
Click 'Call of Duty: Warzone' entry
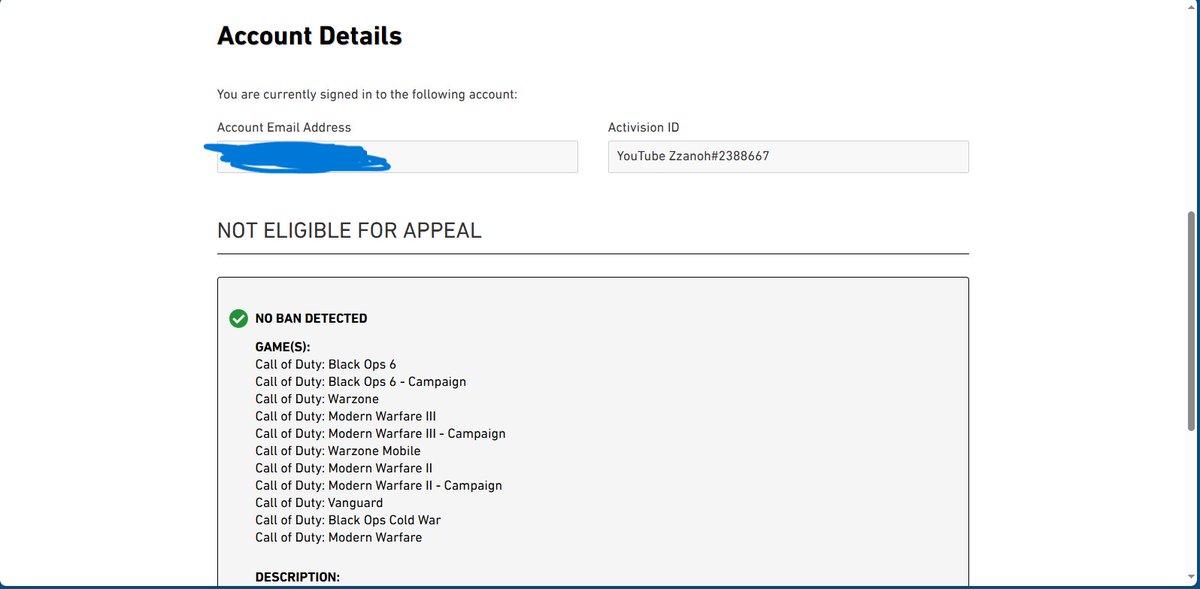point(317,399)
